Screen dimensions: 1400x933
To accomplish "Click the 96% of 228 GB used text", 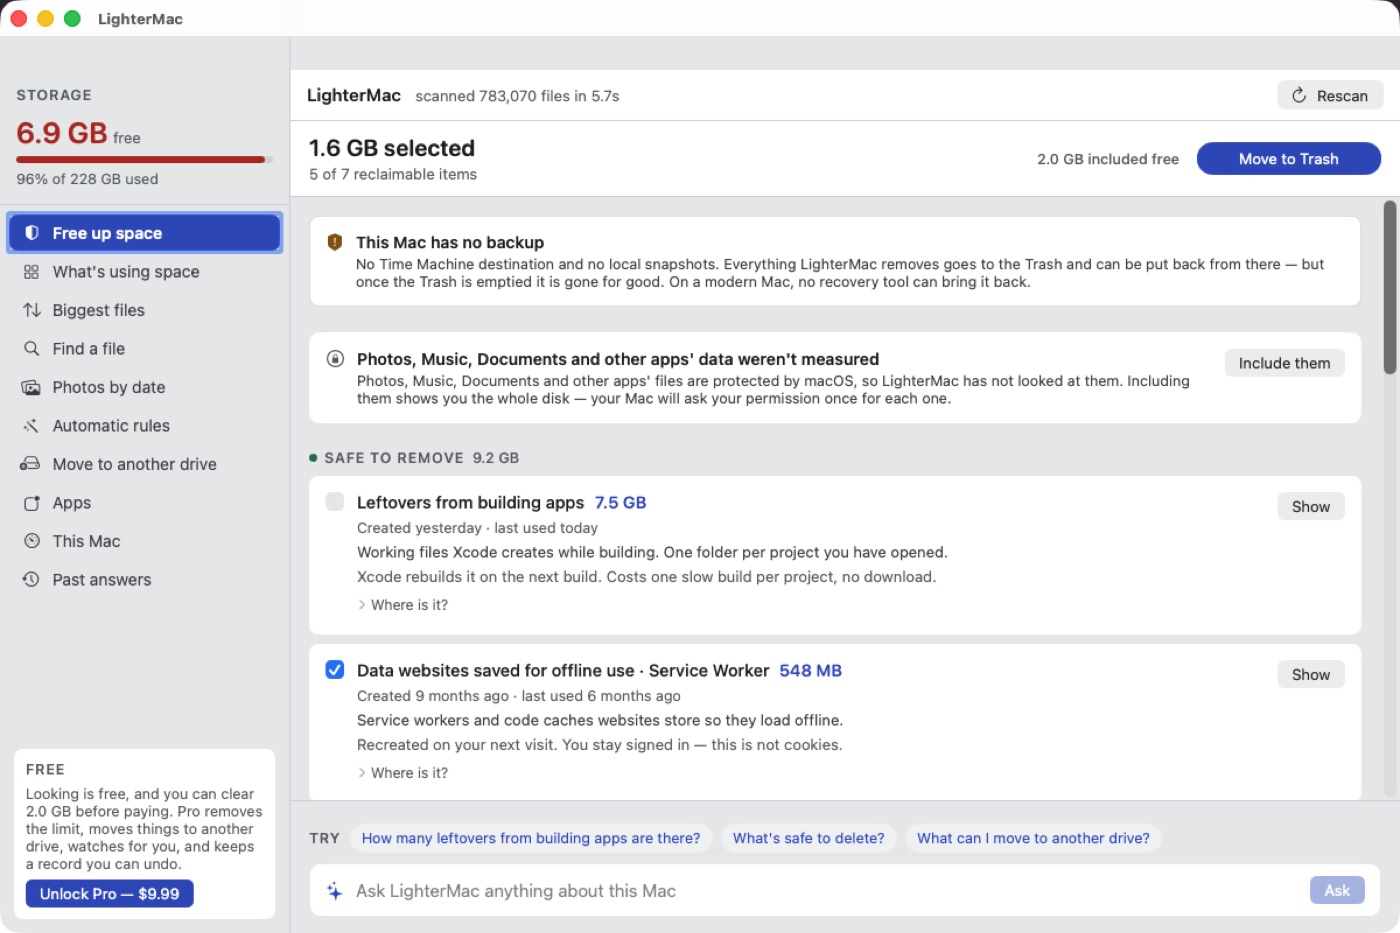I will [87, 179].
